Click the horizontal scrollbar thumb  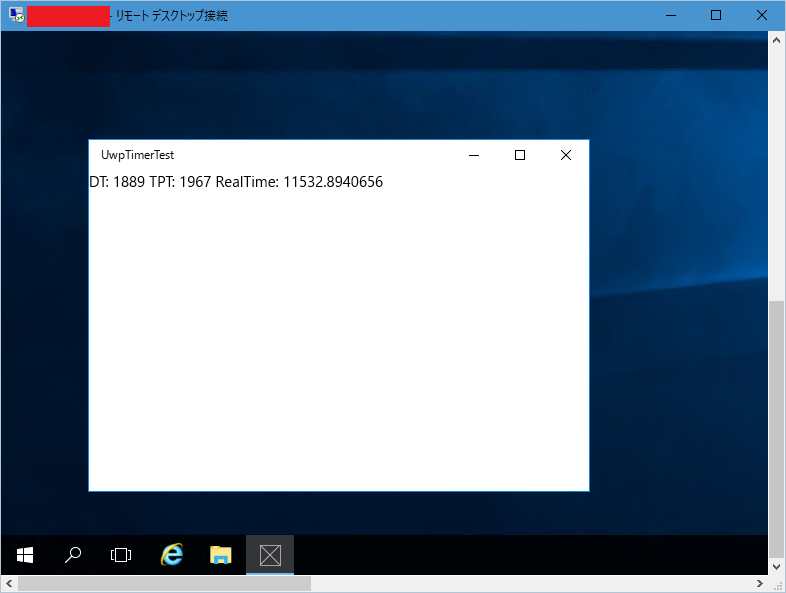[x=164, y=583]
